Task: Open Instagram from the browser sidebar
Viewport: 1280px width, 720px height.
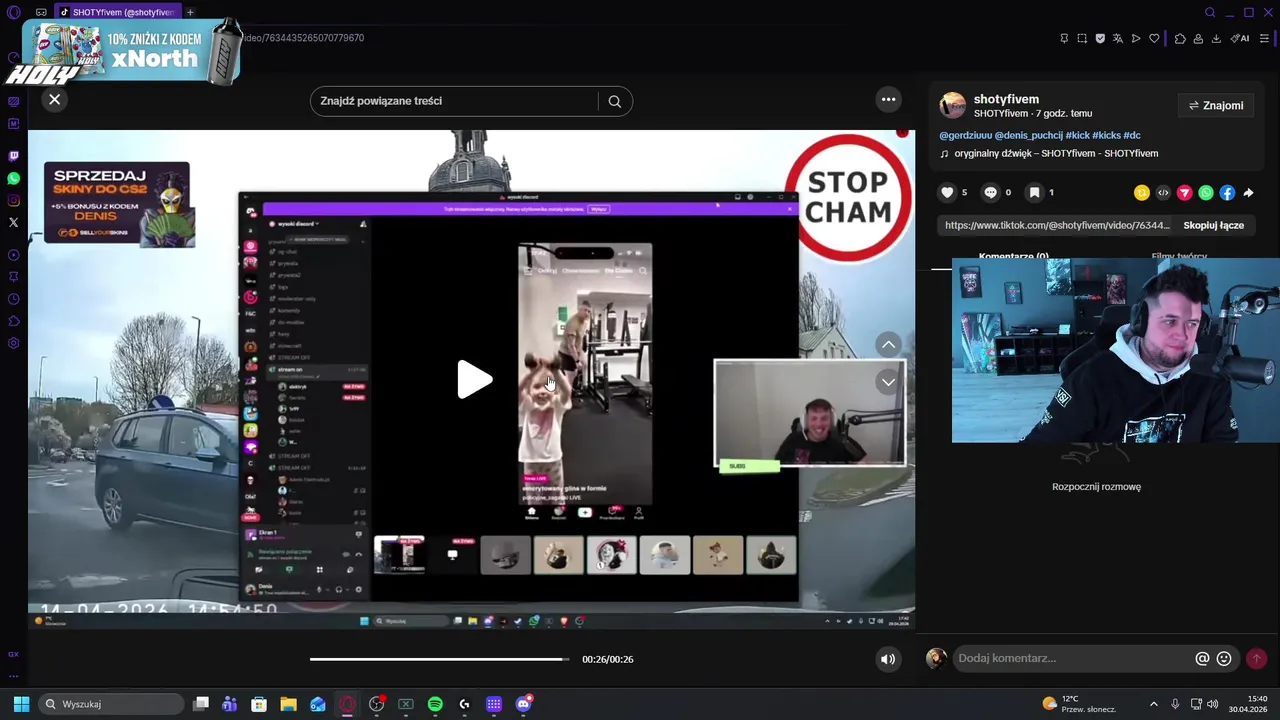Action: pyautogui.click(x=13, y=200)
